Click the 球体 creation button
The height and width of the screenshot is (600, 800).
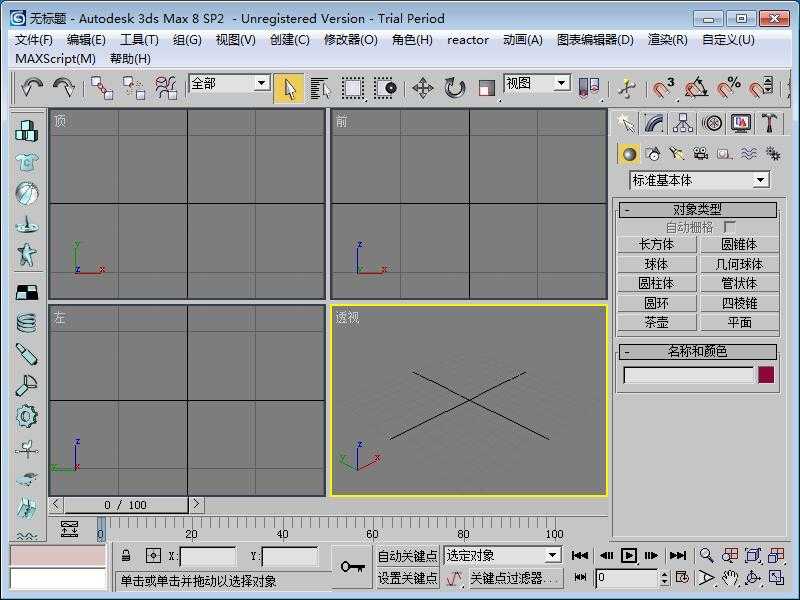[656, 263]
